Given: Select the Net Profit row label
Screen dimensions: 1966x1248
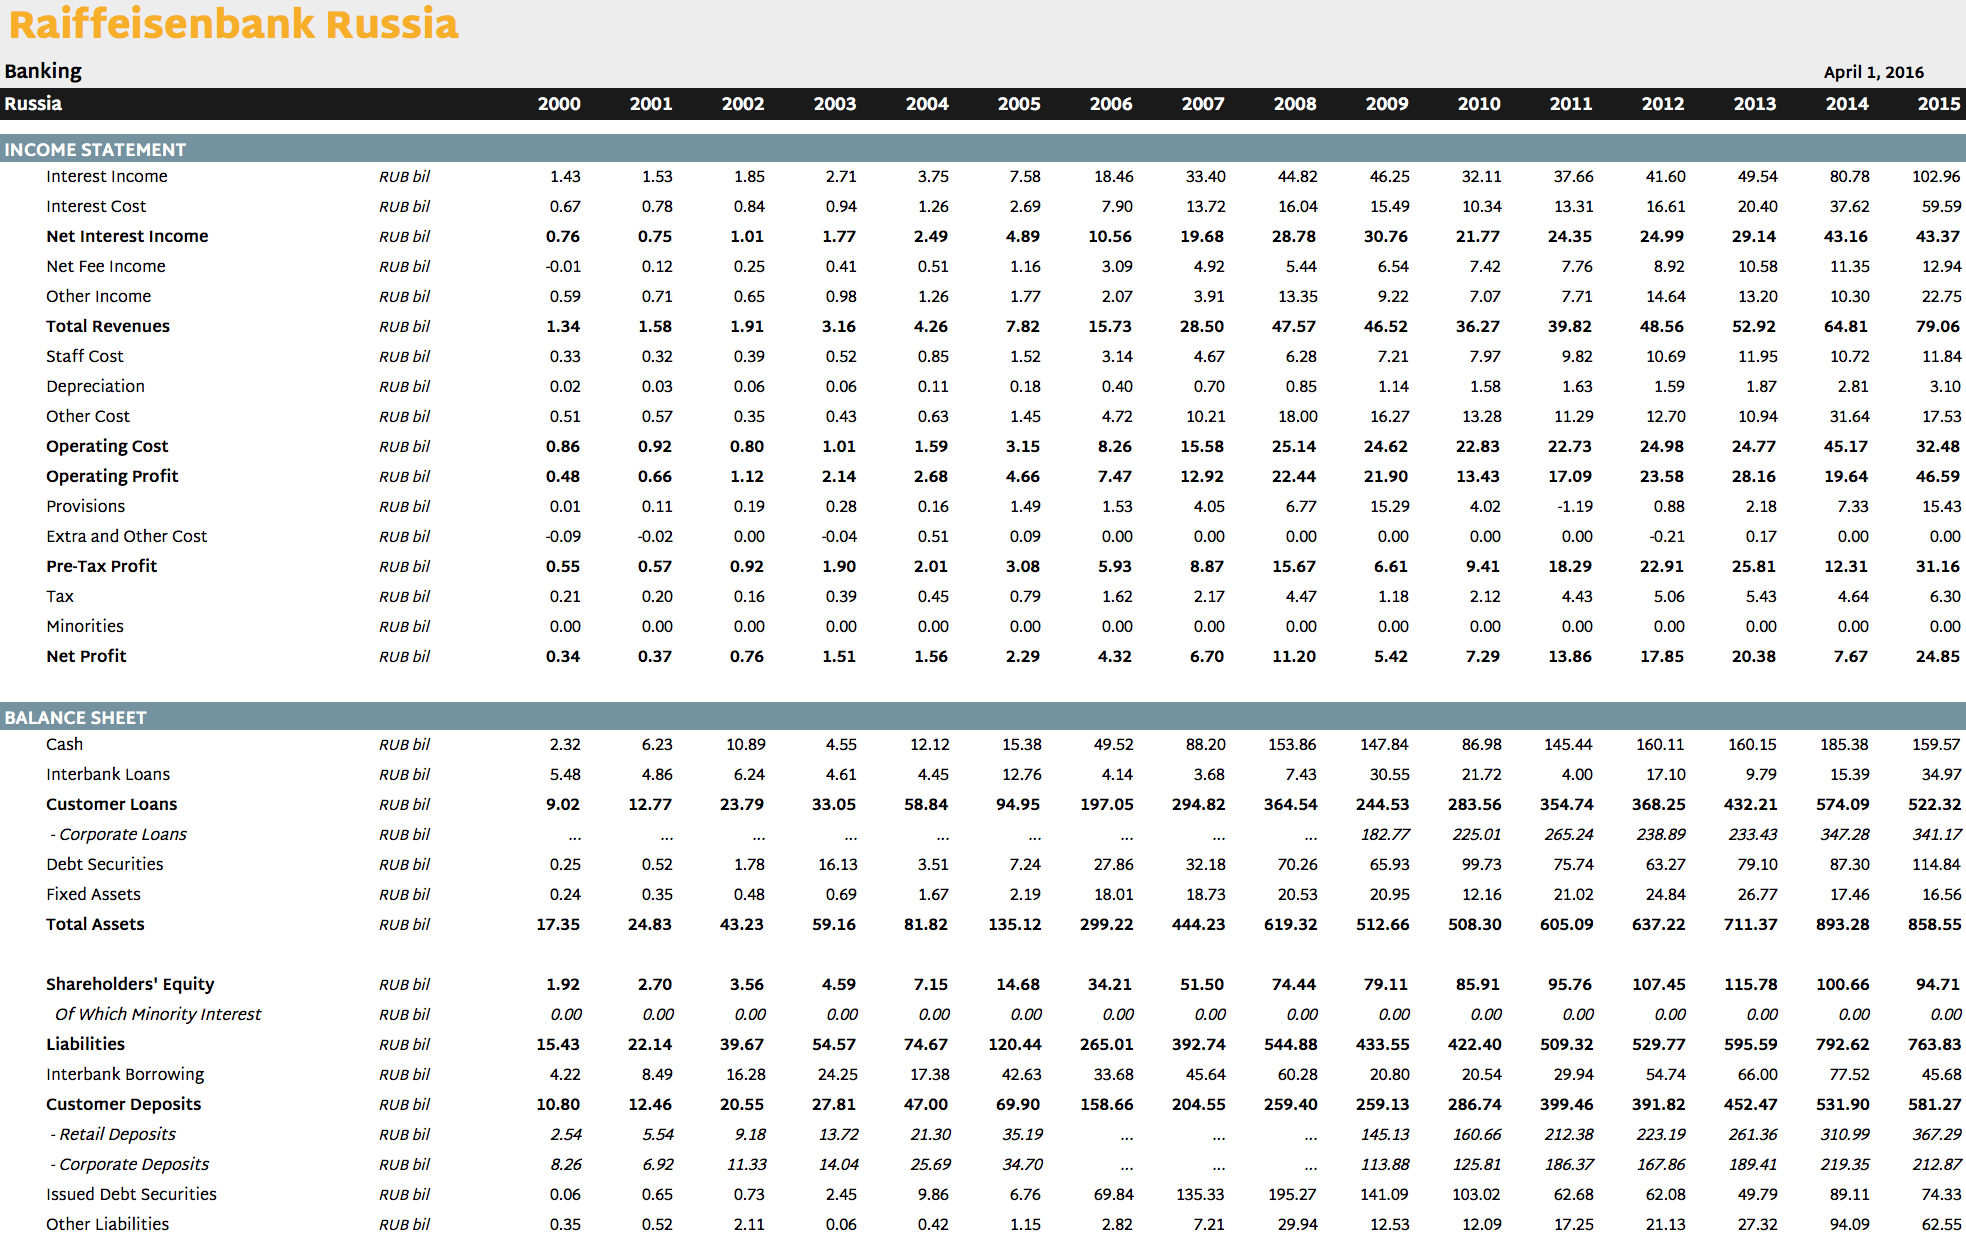Looking at the screenshot, I should click(86, 657).
